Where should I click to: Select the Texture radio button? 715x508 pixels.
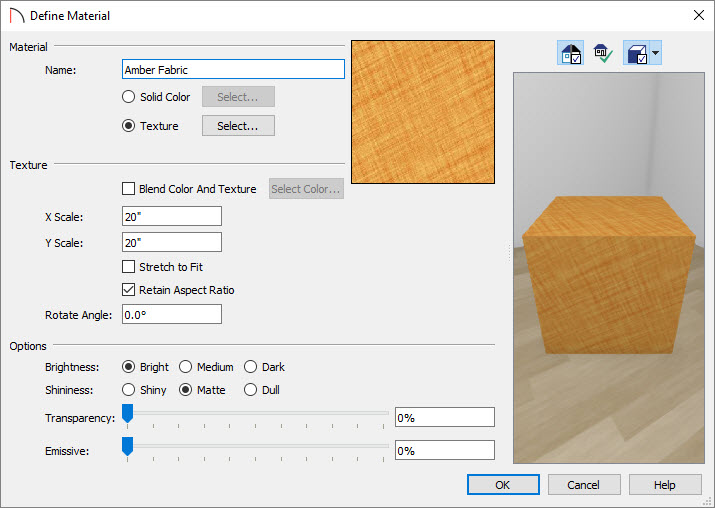click(x=129, y=126)
